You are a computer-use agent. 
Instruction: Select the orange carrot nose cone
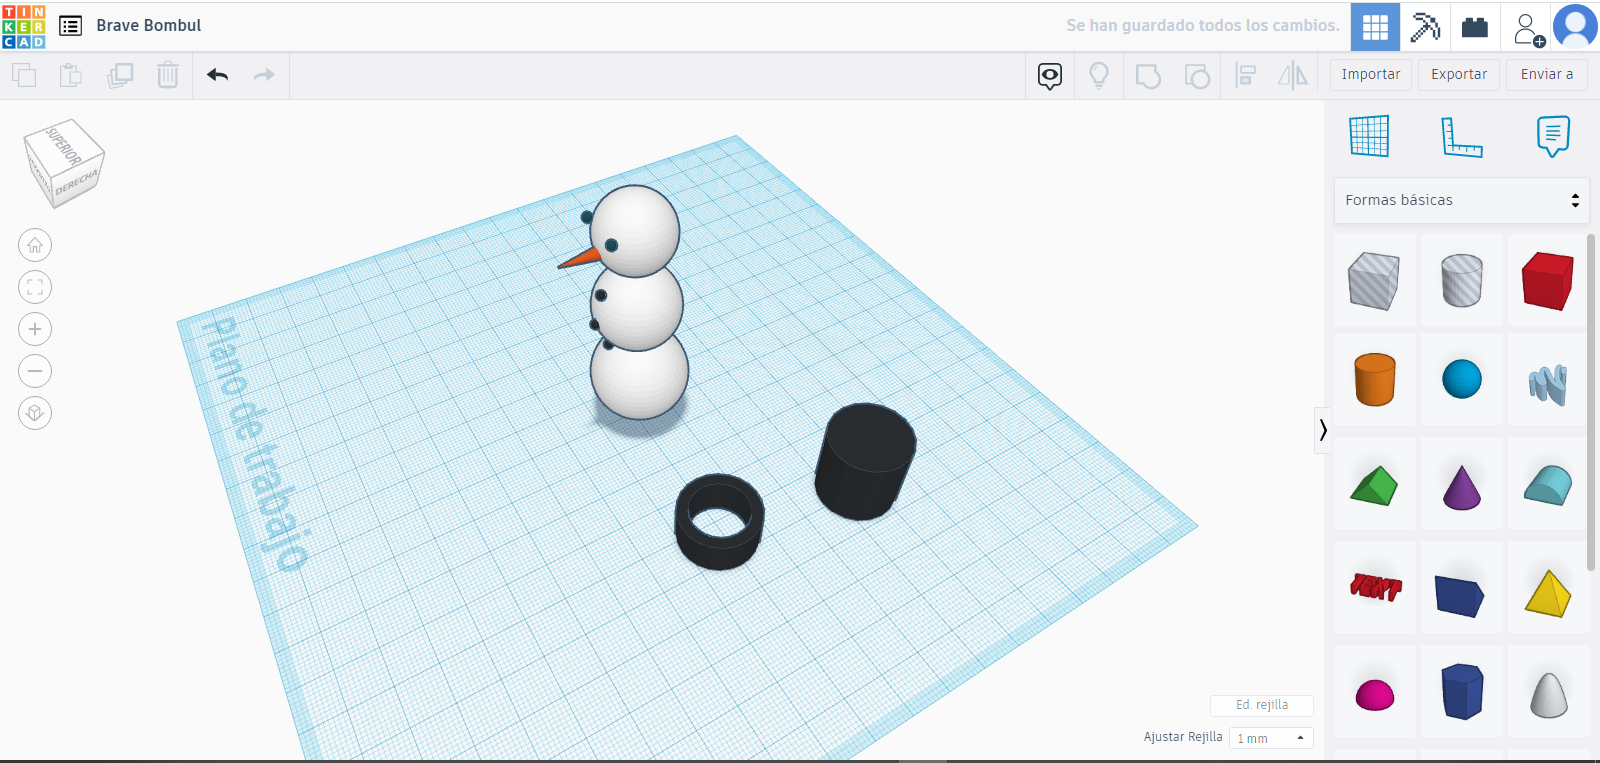(x=578, y=259)
